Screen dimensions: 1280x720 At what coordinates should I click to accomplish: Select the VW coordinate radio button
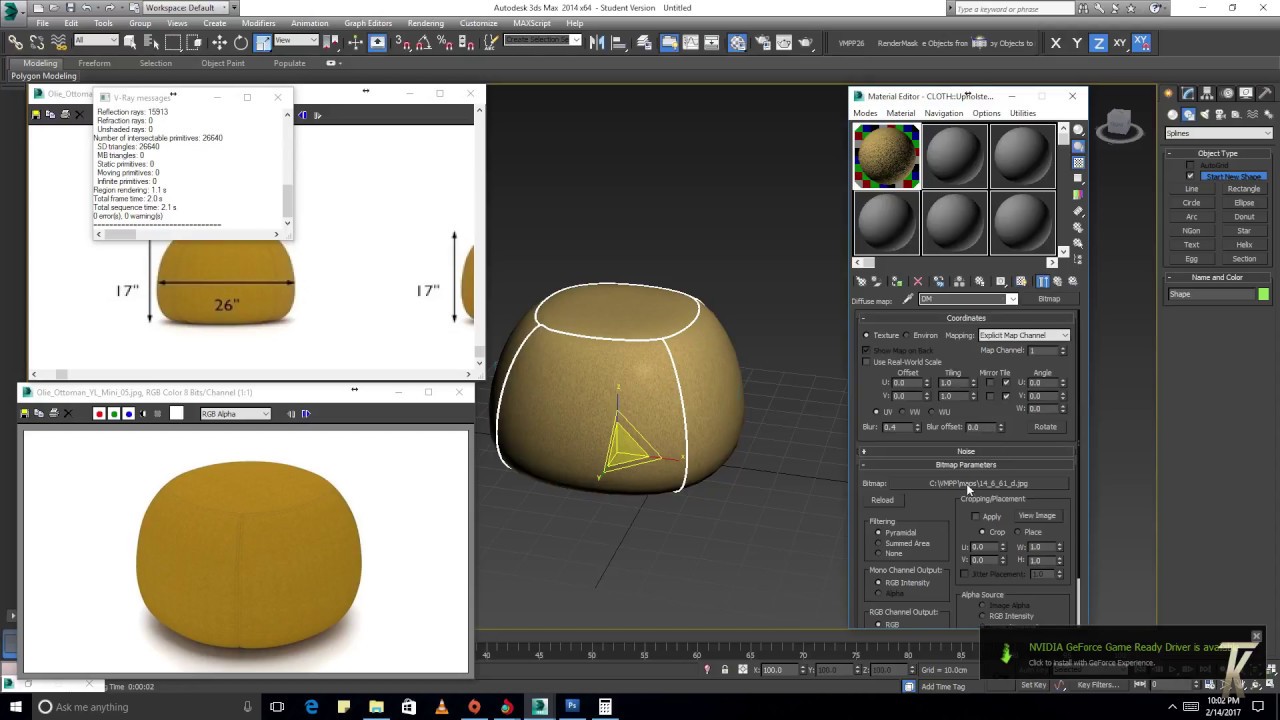point(904,412)
